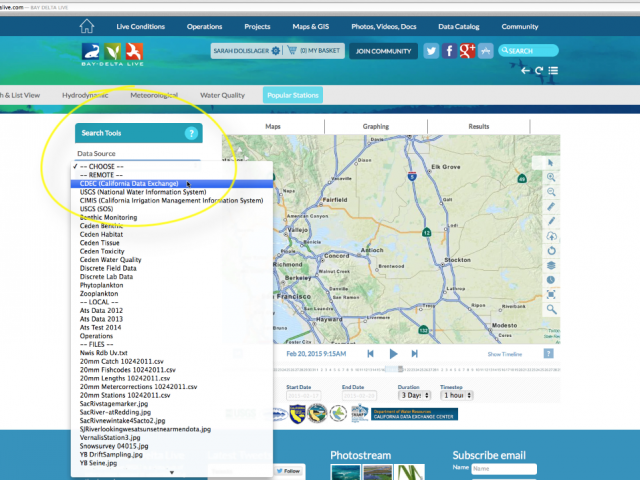Click the map zoom in magnifier

point(551,177)
